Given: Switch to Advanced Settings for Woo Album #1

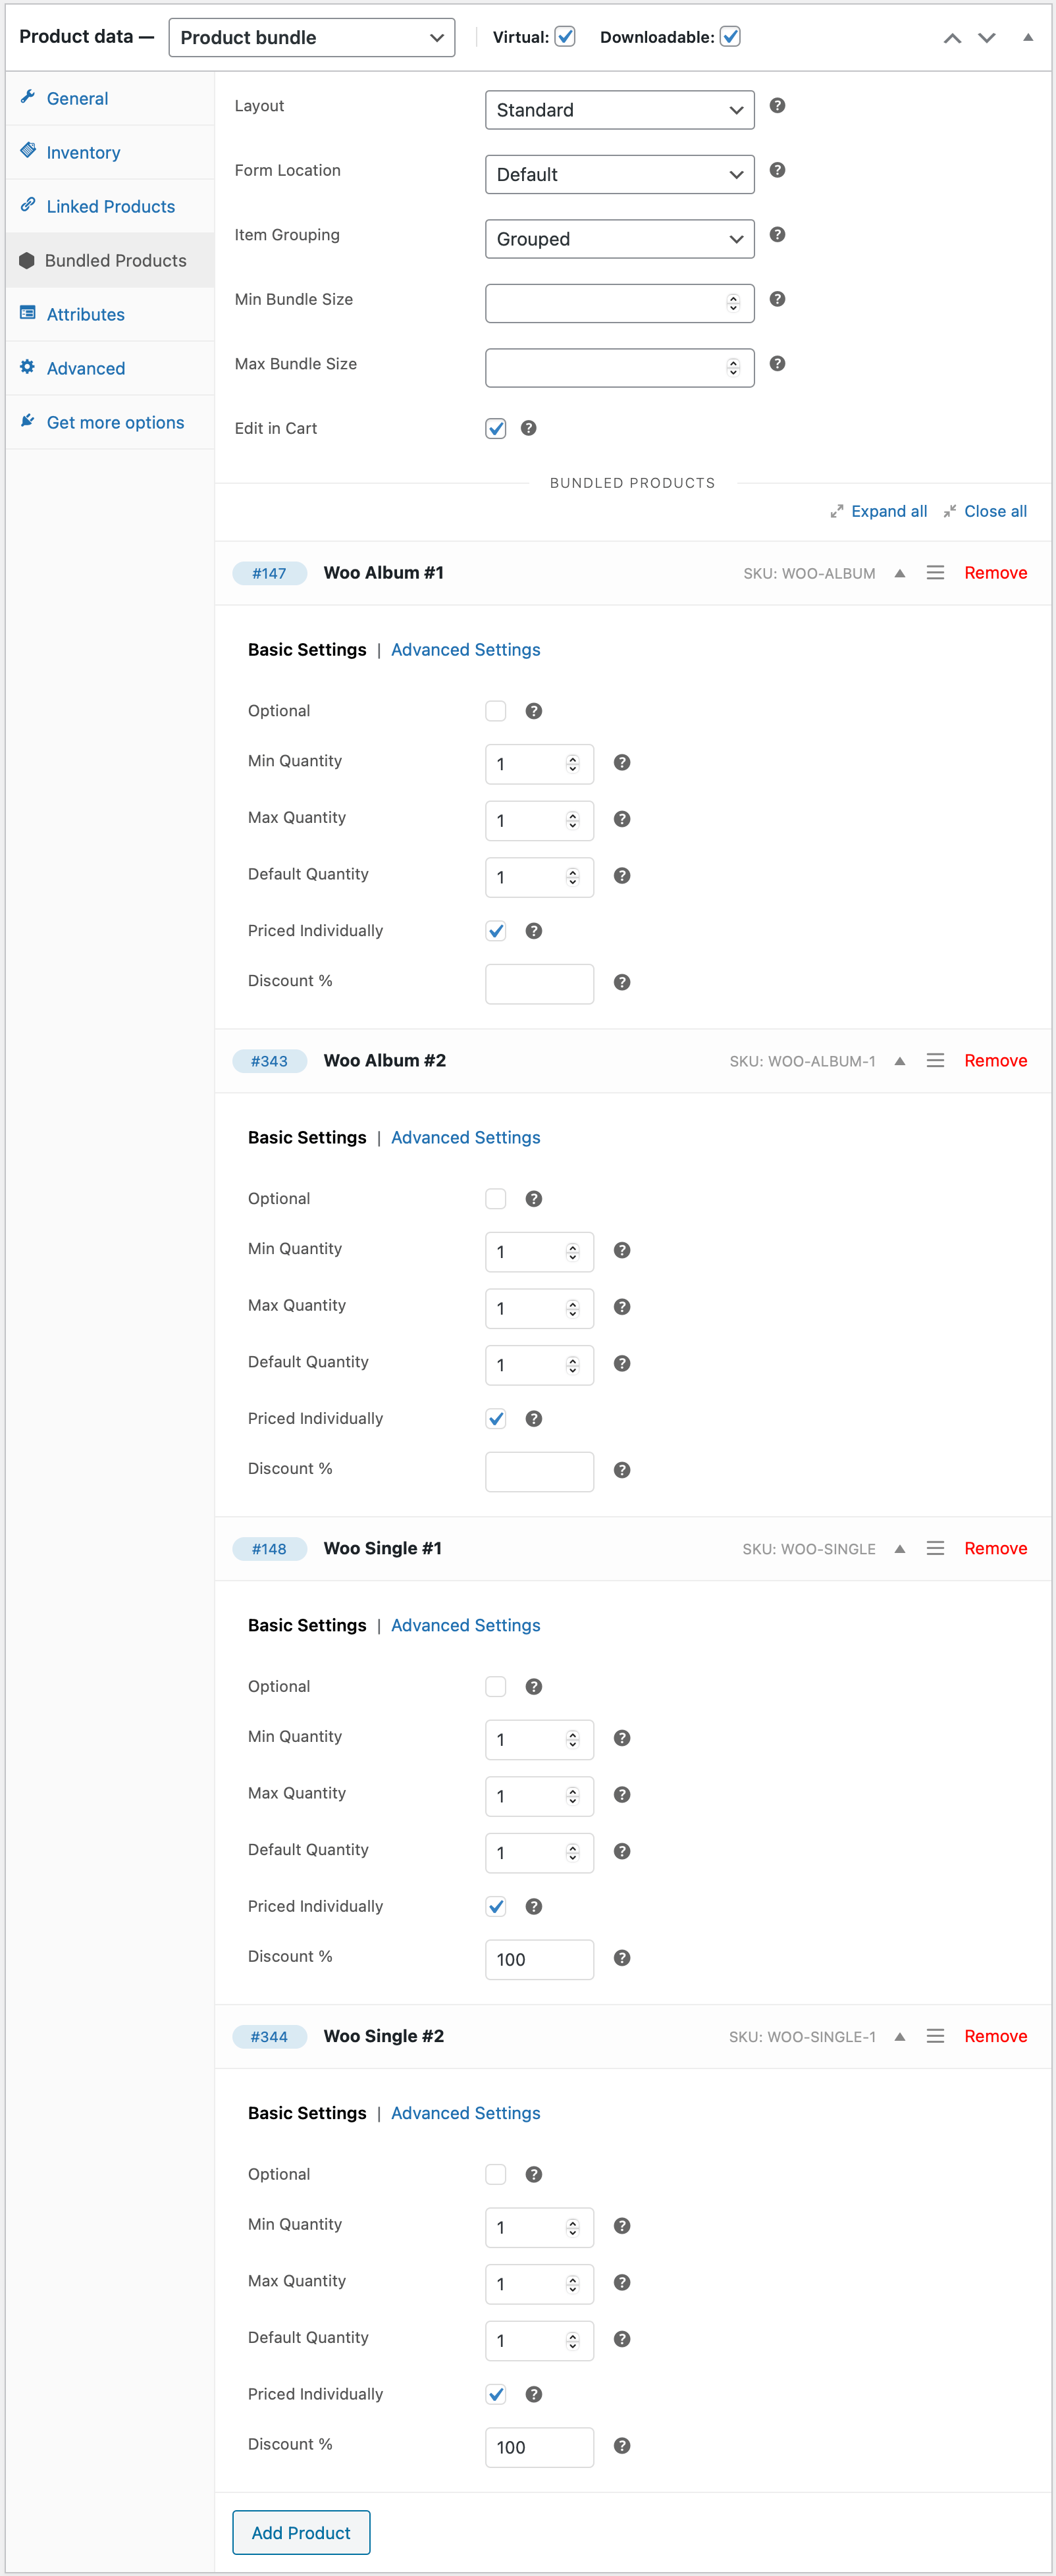Looking at the screenshot, I should click(465, 649).
